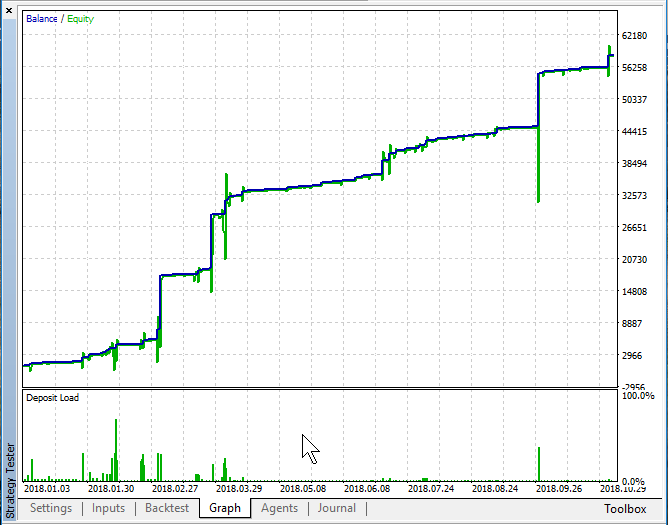Click the Deposit Load label
The image size is (668, 525).
[x=52, y=398]
